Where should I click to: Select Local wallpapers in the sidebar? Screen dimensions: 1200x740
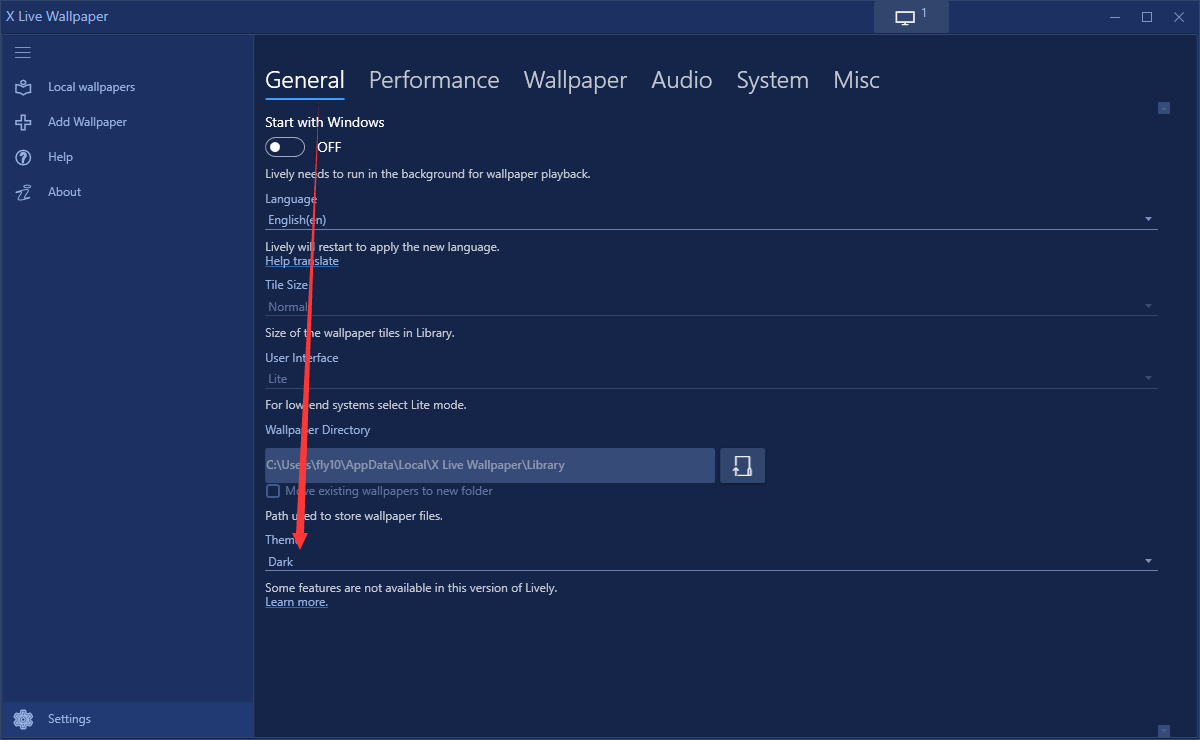coord(91,87)
